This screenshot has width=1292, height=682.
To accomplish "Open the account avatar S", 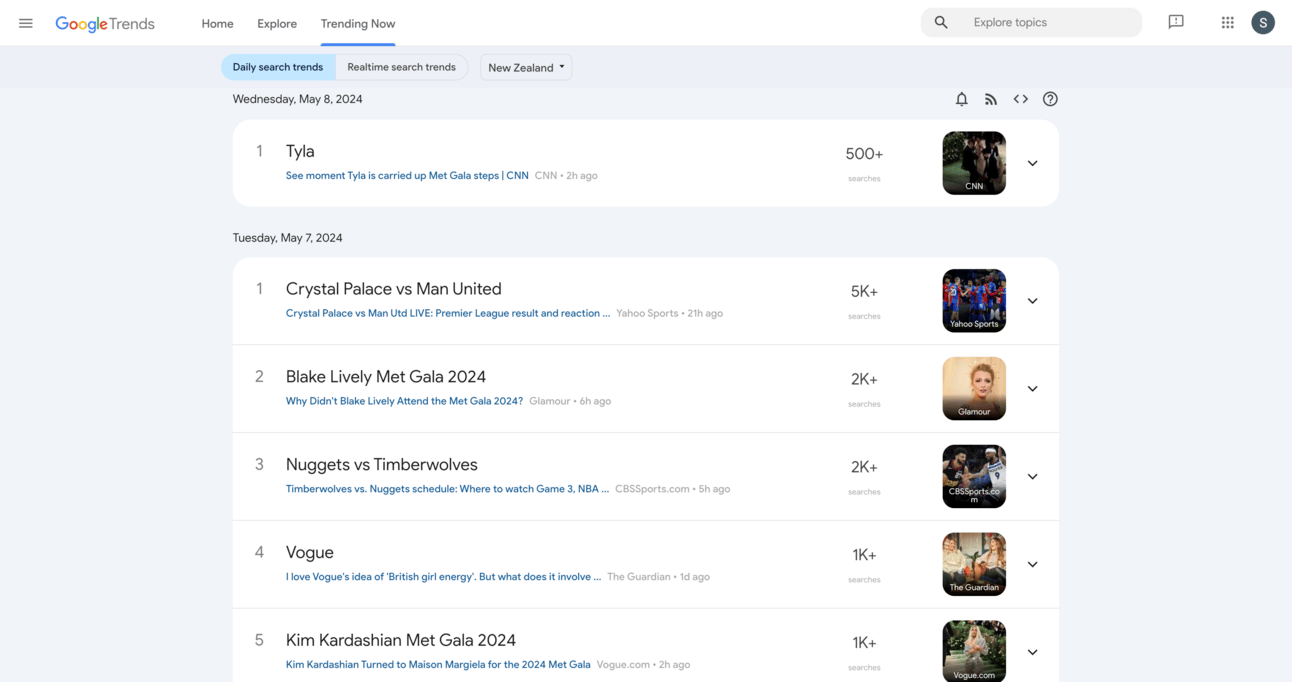I will point(1263,22).
